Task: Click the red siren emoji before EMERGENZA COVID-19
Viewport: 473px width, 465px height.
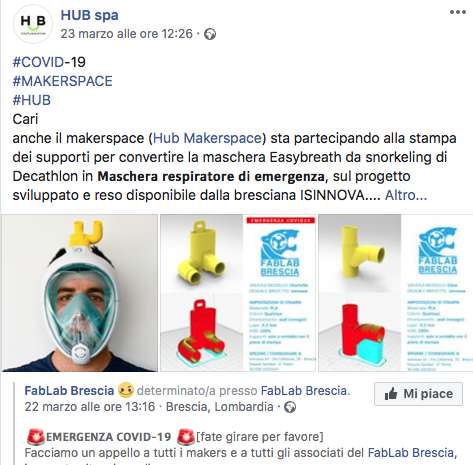Action: pyautogui.click(x=35, y=437)
